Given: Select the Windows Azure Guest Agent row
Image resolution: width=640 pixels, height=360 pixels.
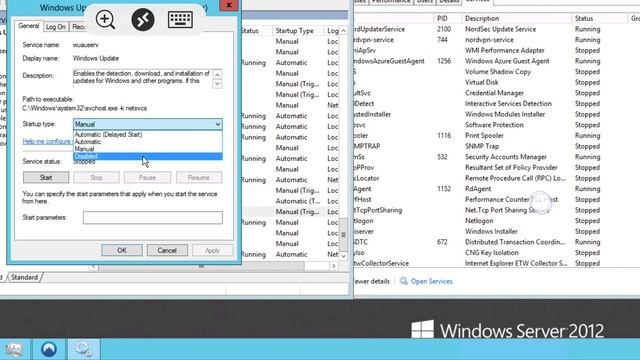Looking at the screenshot, I should (496, 61).
